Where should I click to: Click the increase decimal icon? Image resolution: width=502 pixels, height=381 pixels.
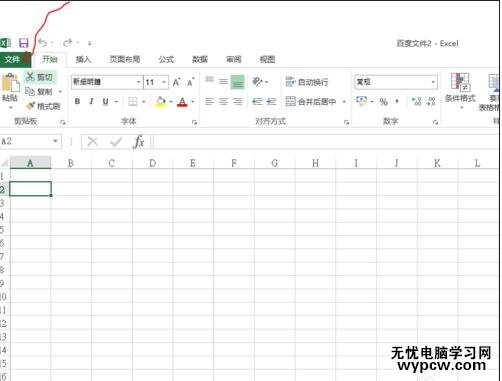(417, 101)
